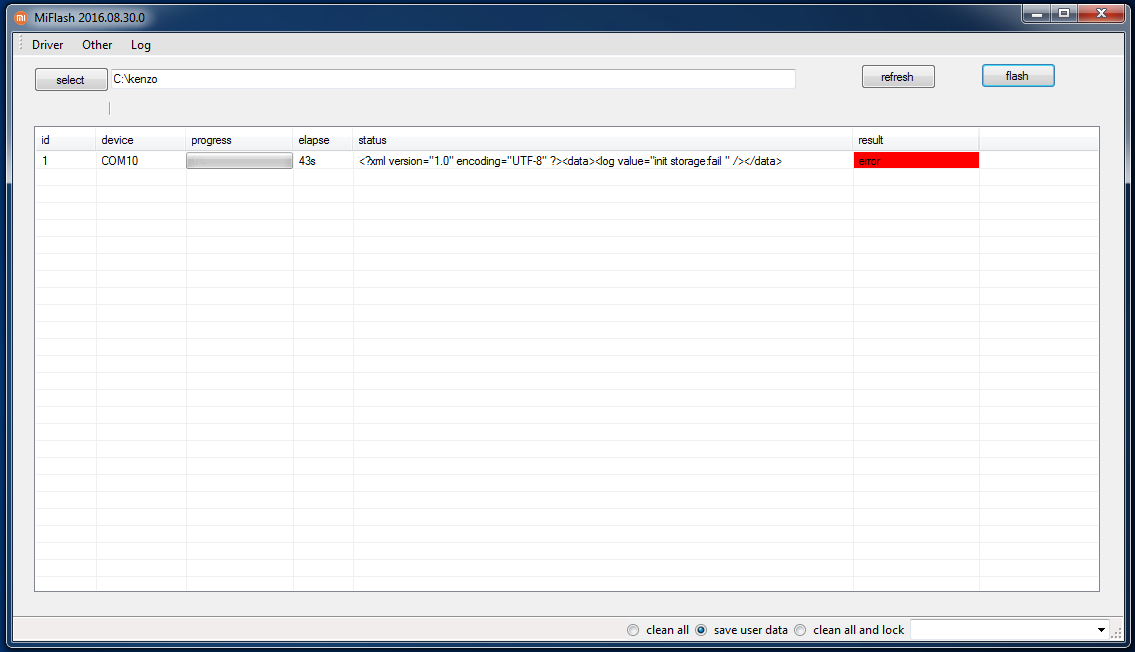The height and width of the screenshot is (652, 1135).
Task: Click the init storage fail status message
Action: click(x=570, y=161)
